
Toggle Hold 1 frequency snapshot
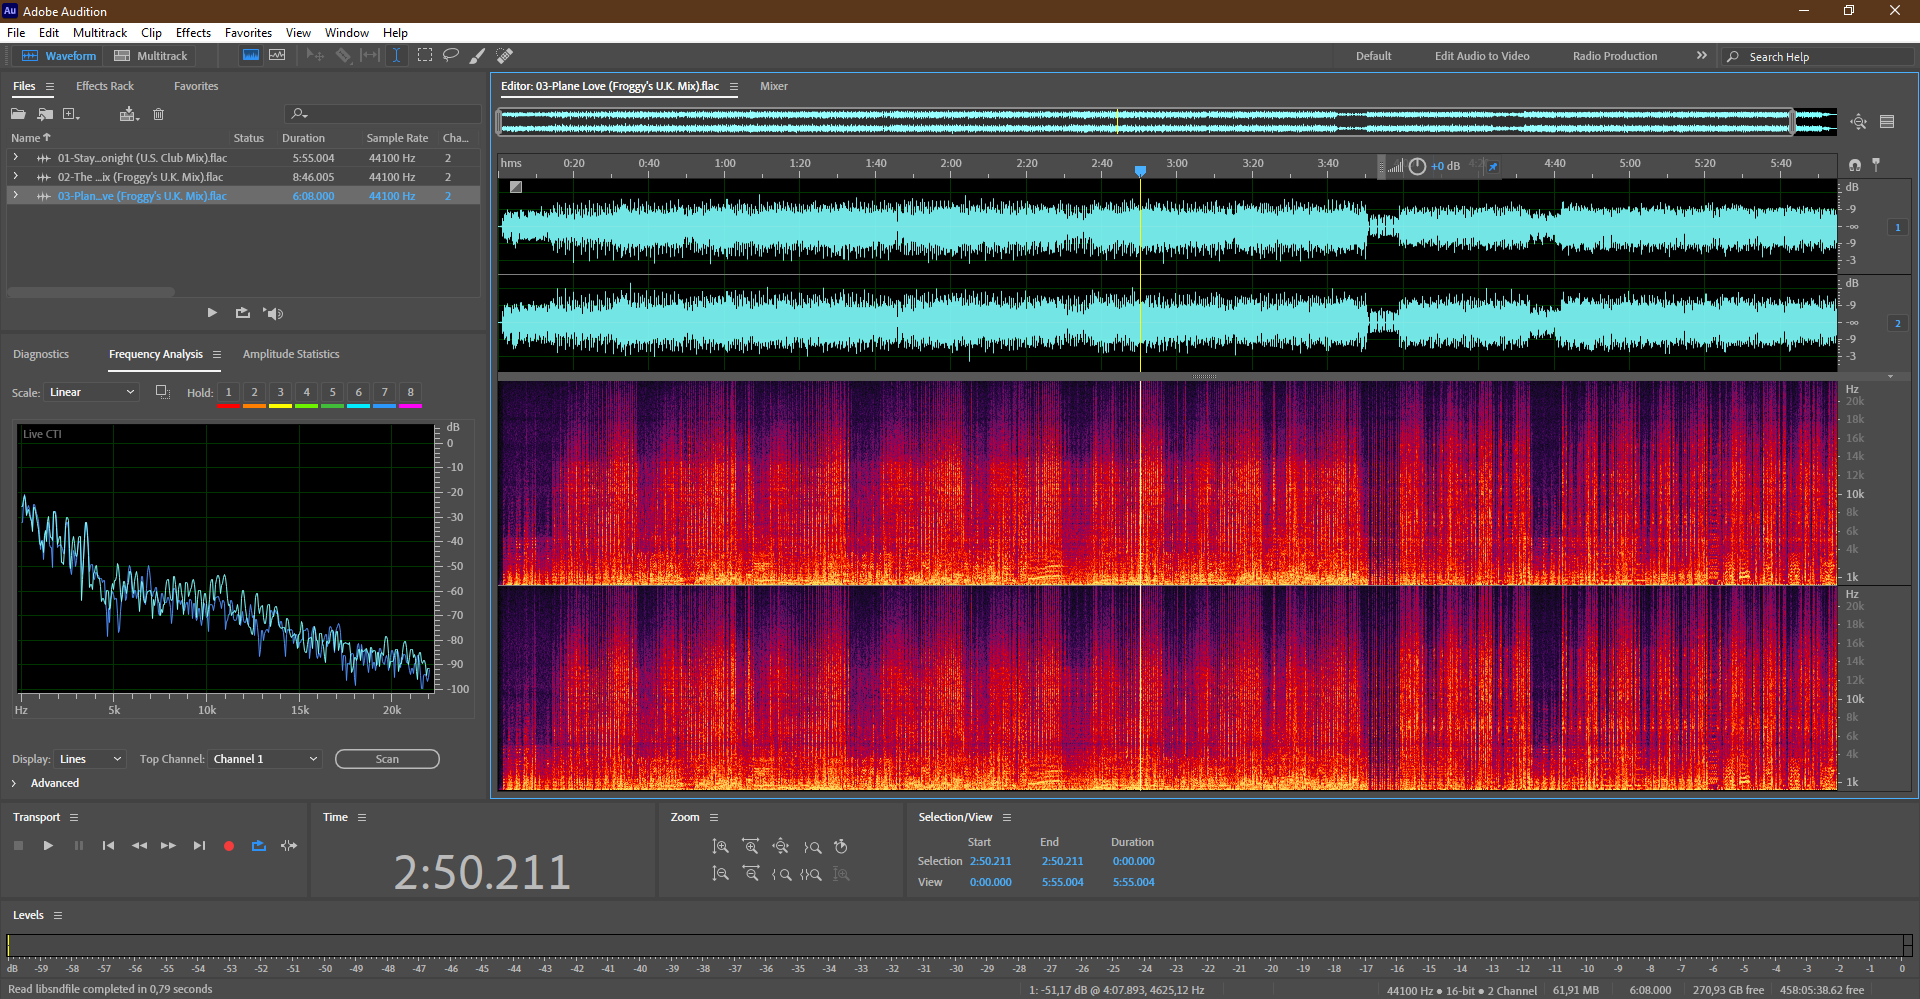229,393
